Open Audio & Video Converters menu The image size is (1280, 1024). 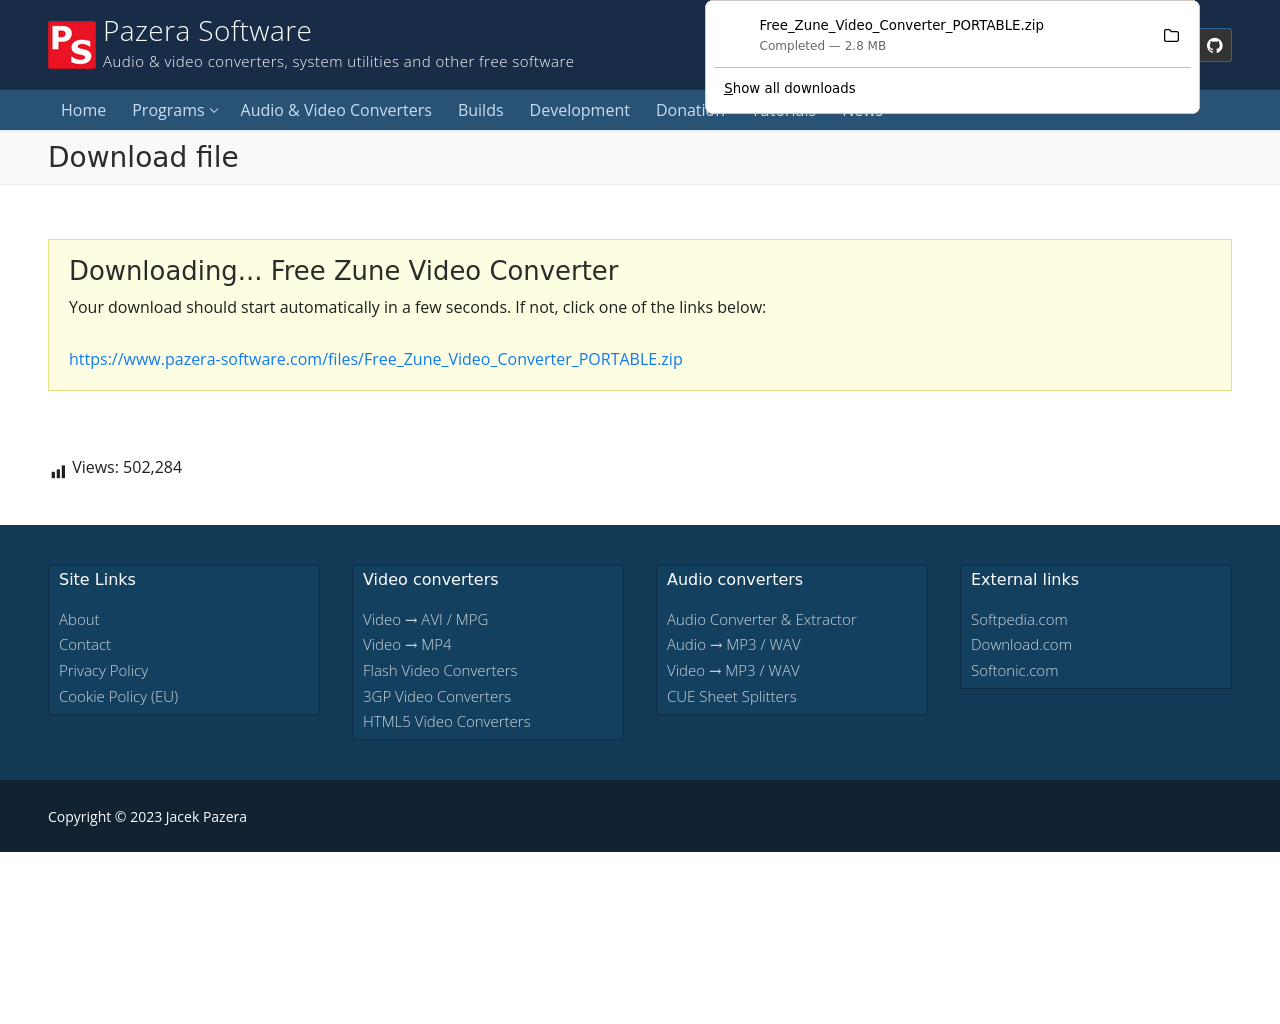[x=336, y=110]
